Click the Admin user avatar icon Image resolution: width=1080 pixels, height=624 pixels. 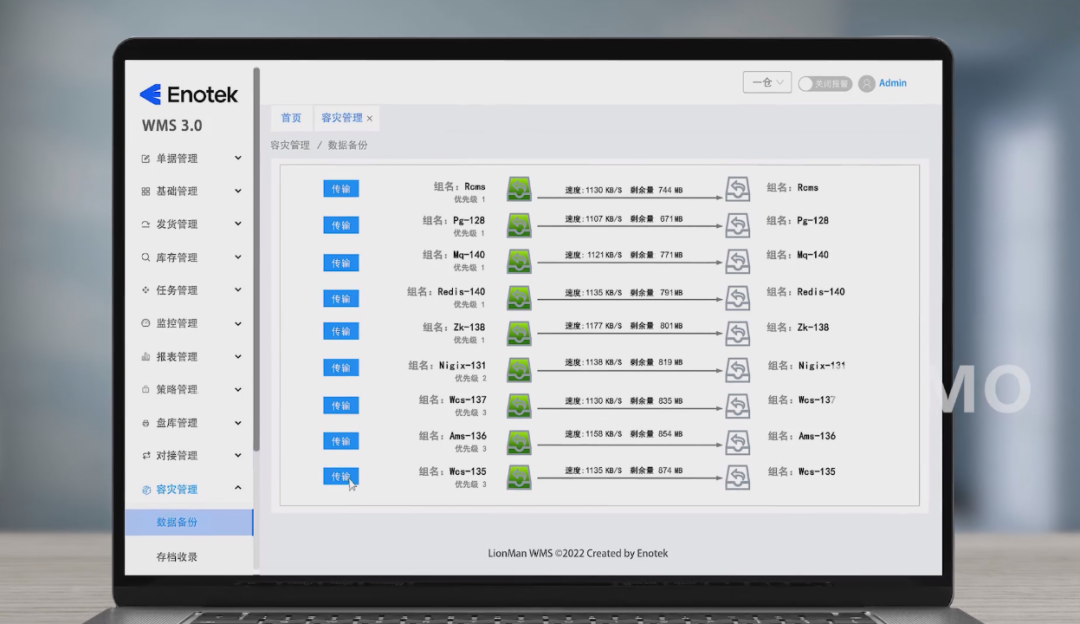point(866,83)
